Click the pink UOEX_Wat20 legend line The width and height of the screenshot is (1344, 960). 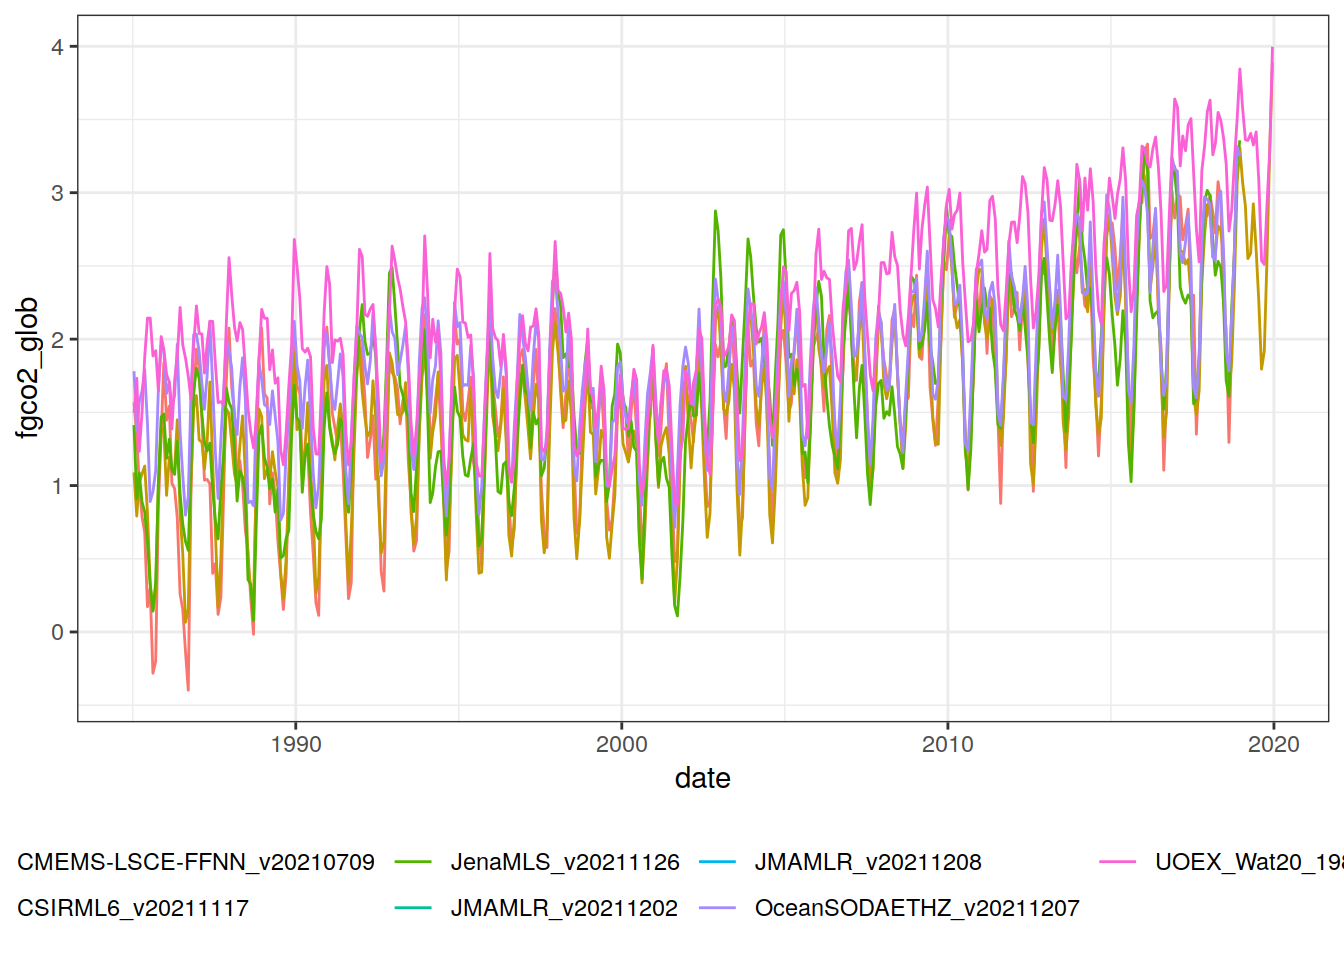click(1117, 862)
